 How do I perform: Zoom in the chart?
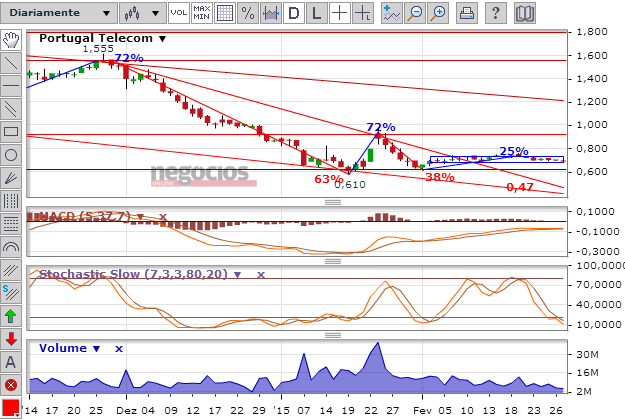[x=438, y=13]
